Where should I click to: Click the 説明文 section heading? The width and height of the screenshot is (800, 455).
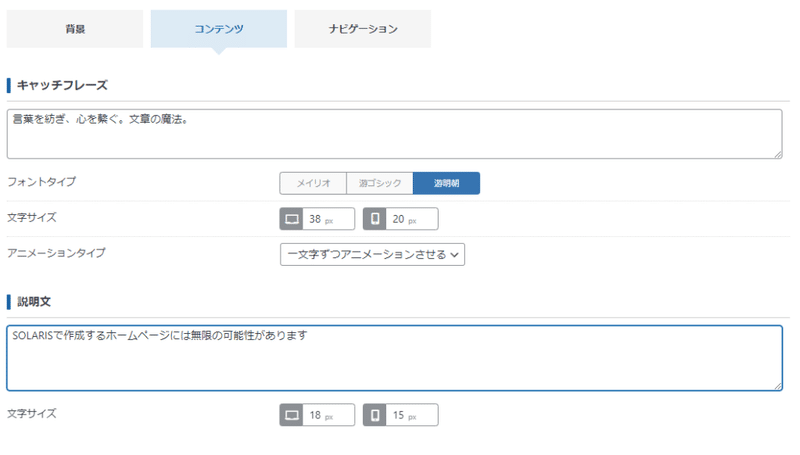click(x=34, y=301)
